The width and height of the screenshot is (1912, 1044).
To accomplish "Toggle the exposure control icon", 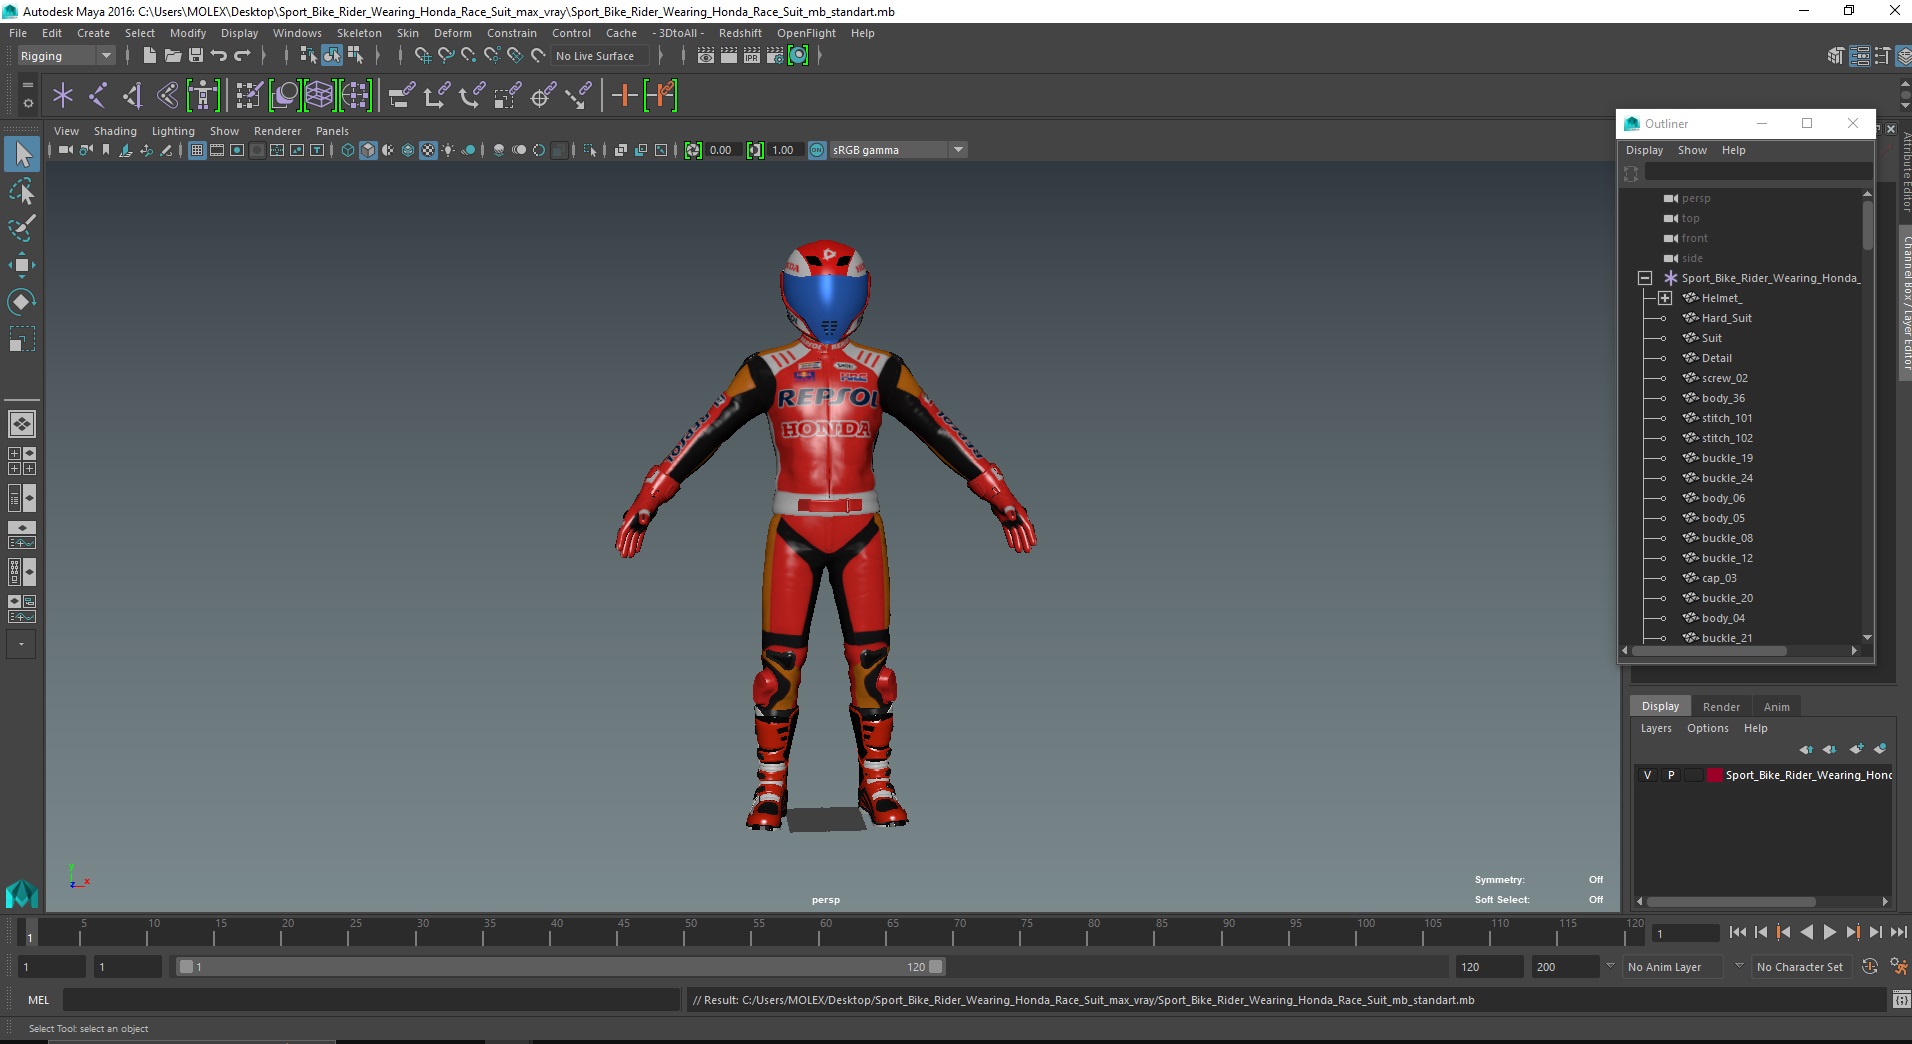I will click(x=693, y=150).
